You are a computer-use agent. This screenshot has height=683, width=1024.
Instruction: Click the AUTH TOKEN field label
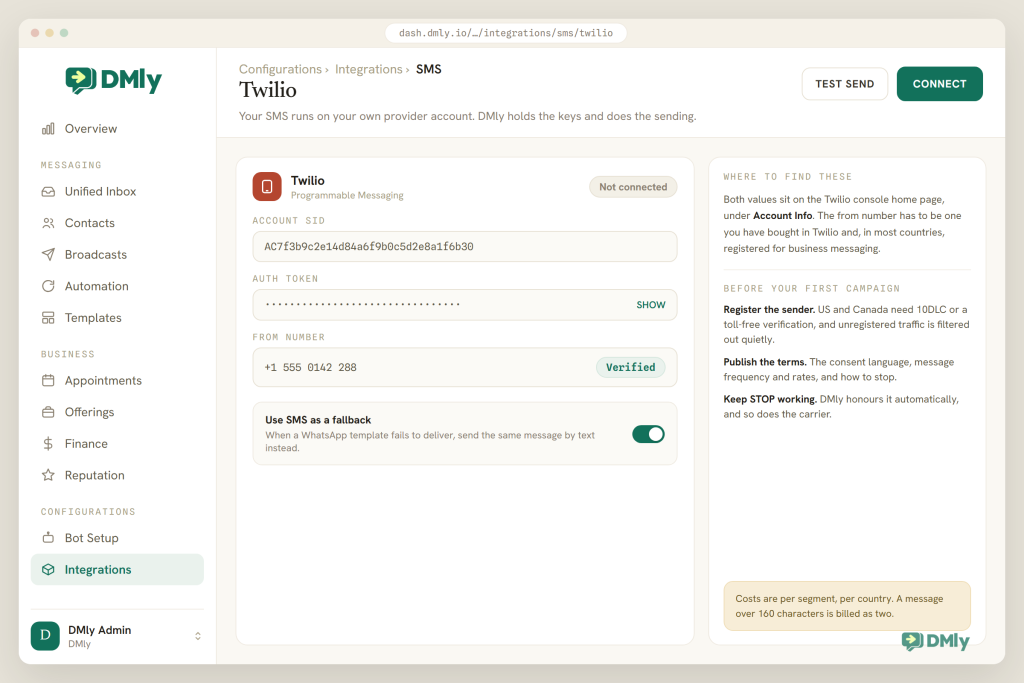click(285, 279)
